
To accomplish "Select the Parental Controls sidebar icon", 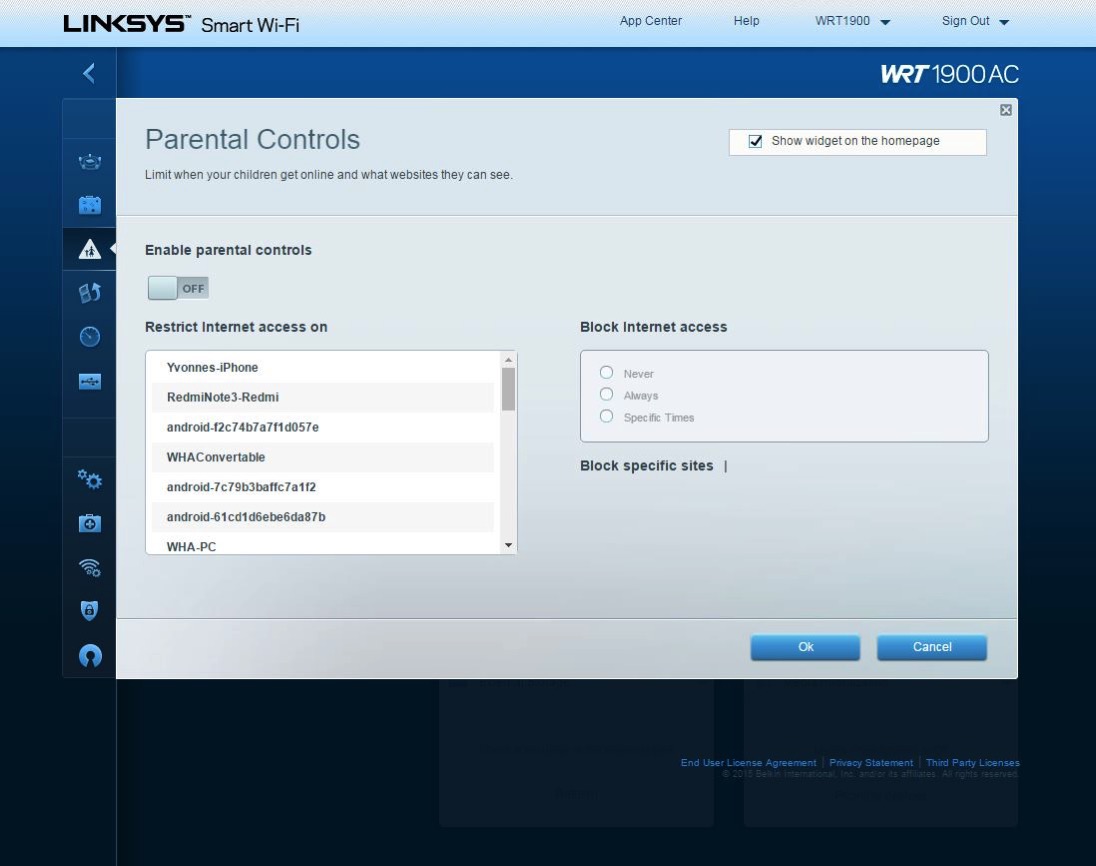I will click(x=89, y=249).
